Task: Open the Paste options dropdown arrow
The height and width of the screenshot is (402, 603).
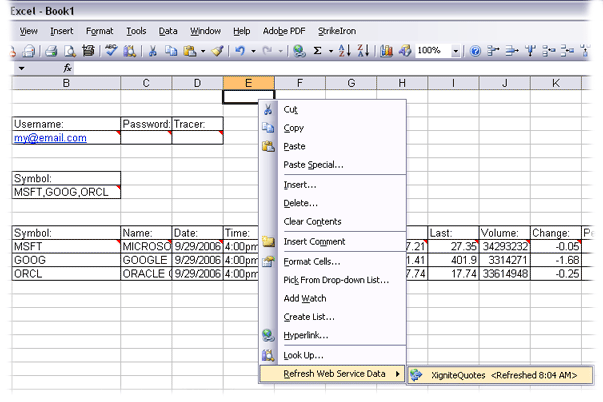Action: [203, 51]
